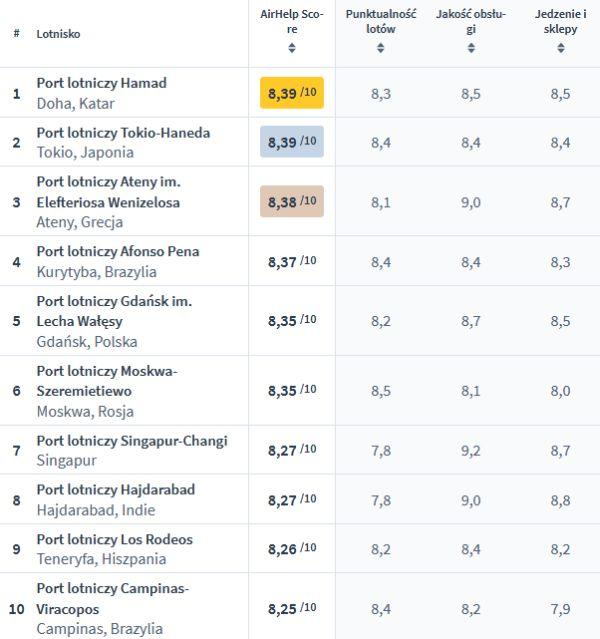Open Port lotniczy Hajdarabad entry
The image size is (600, 639).
coord(115,490)
